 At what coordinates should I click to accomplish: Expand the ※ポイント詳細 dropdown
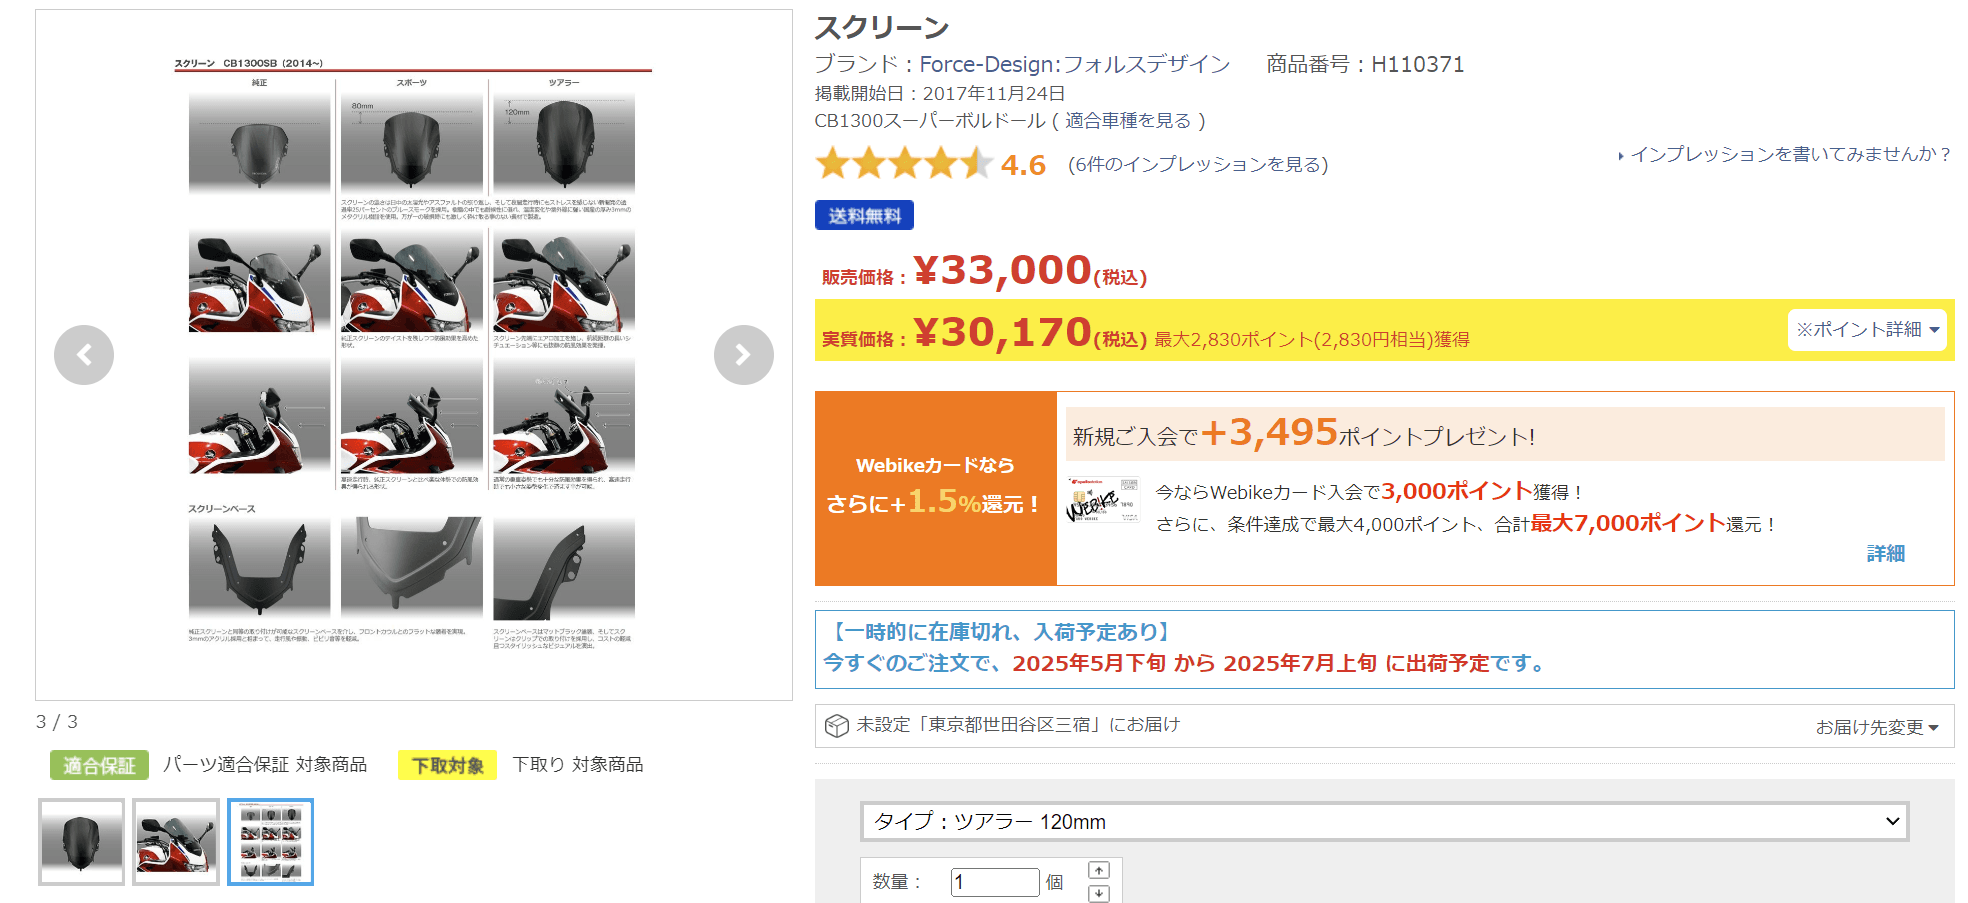[1866, 330]
